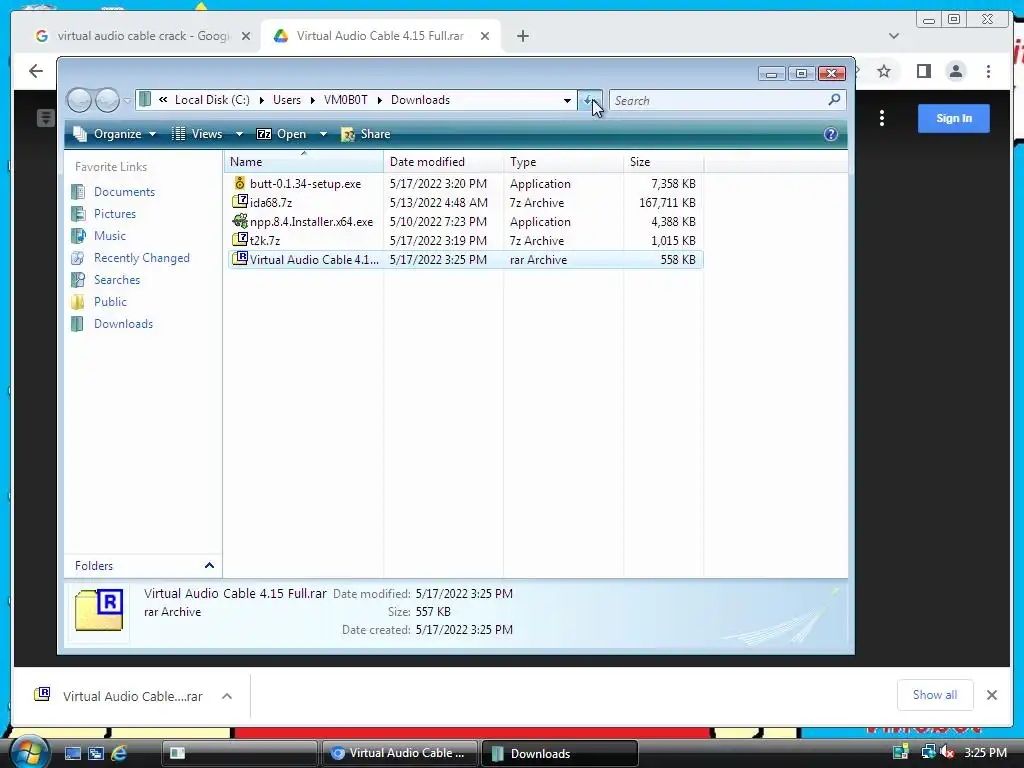Close the Google search Chrome tab
The width and height of the screenshot is (1024, 768).
click(246, 36)
